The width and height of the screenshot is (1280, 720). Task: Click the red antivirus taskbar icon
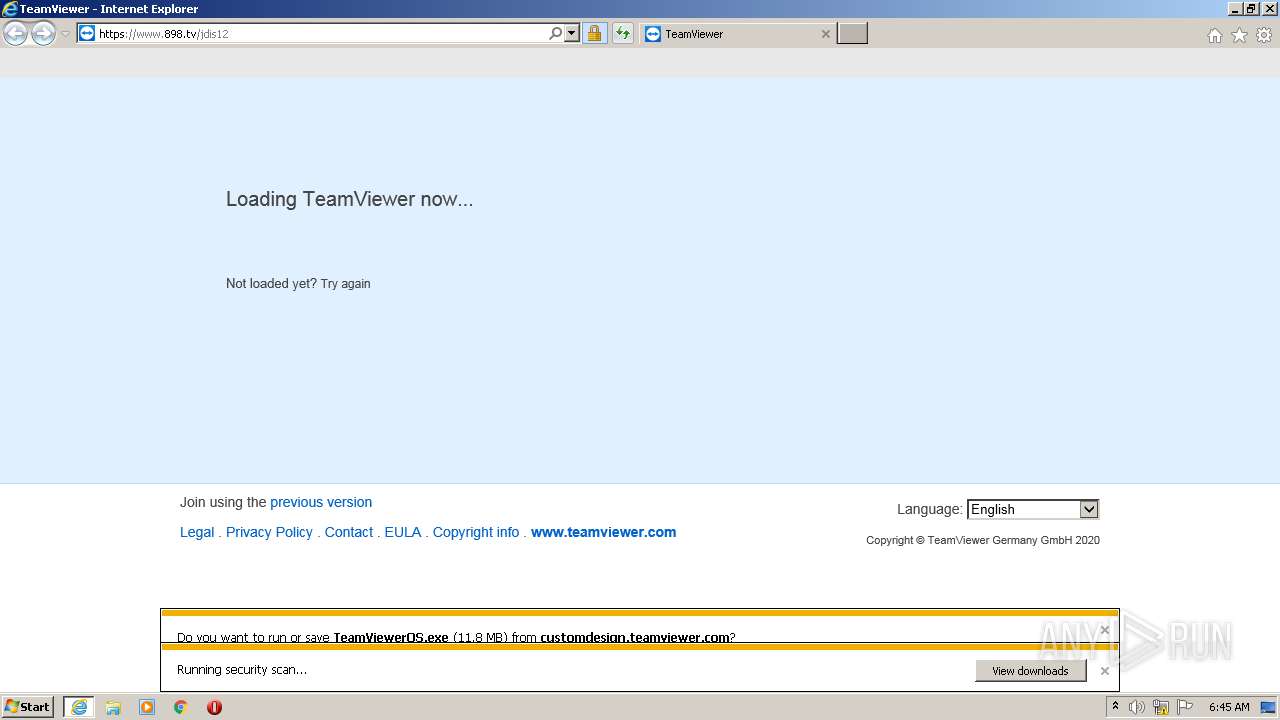tap(214, 707)
